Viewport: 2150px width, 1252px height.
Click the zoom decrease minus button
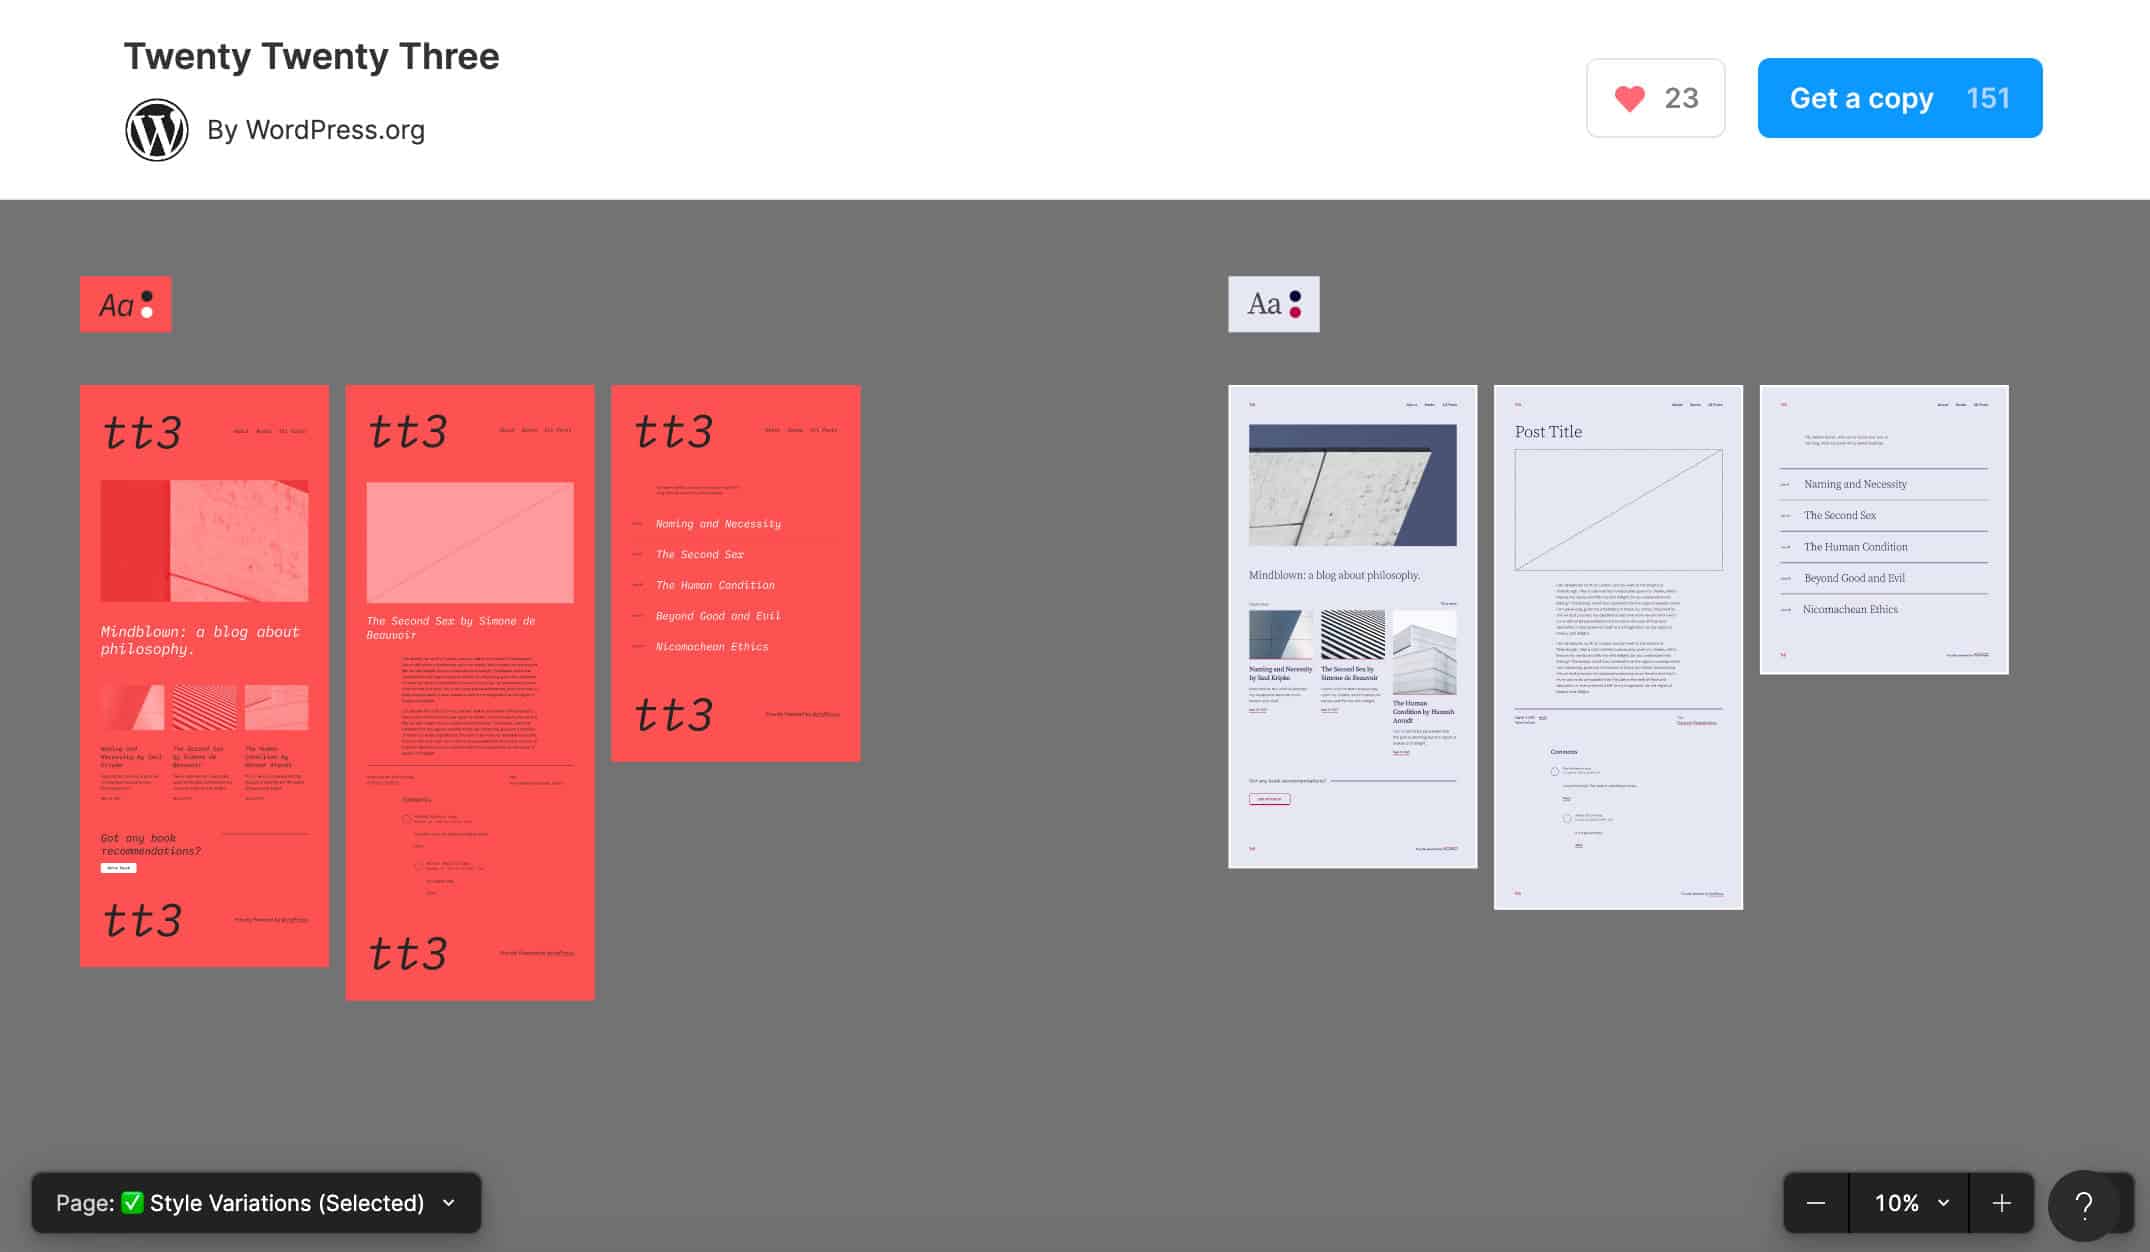tap(1815, 1203)
